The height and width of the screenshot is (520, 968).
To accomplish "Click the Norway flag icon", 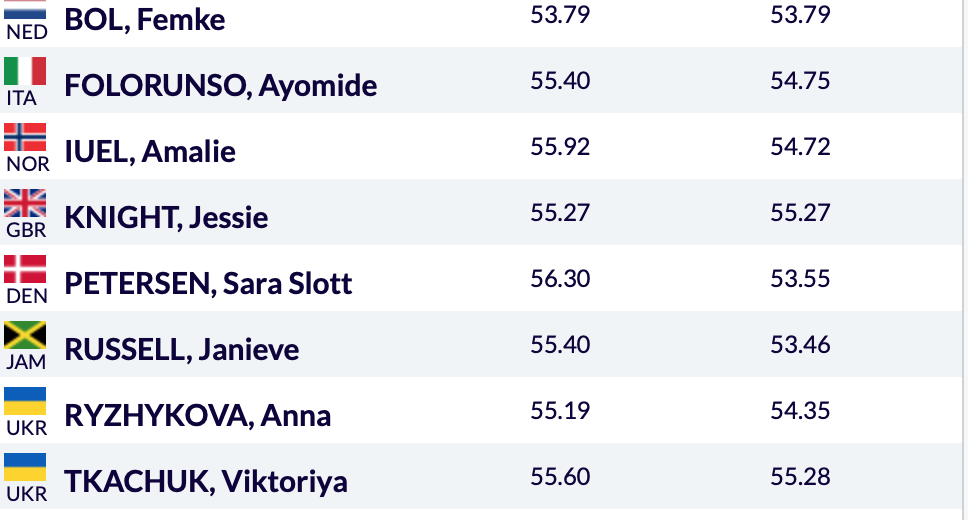I will (x=25, y=137).
